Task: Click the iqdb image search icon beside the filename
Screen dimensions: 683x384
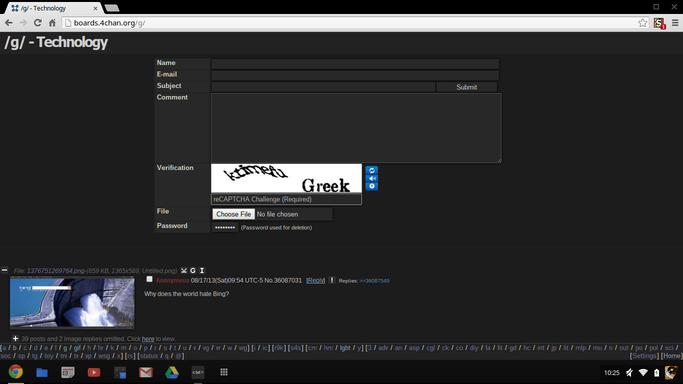Action: click(x=184, y=271)
